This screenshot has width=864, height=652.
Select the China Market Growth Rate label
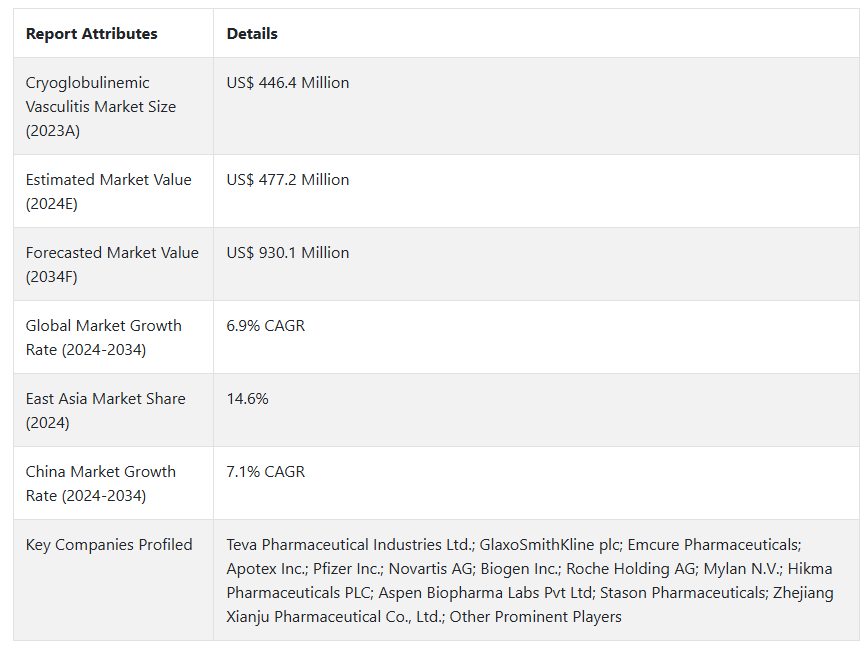click(x=101, y=483)
